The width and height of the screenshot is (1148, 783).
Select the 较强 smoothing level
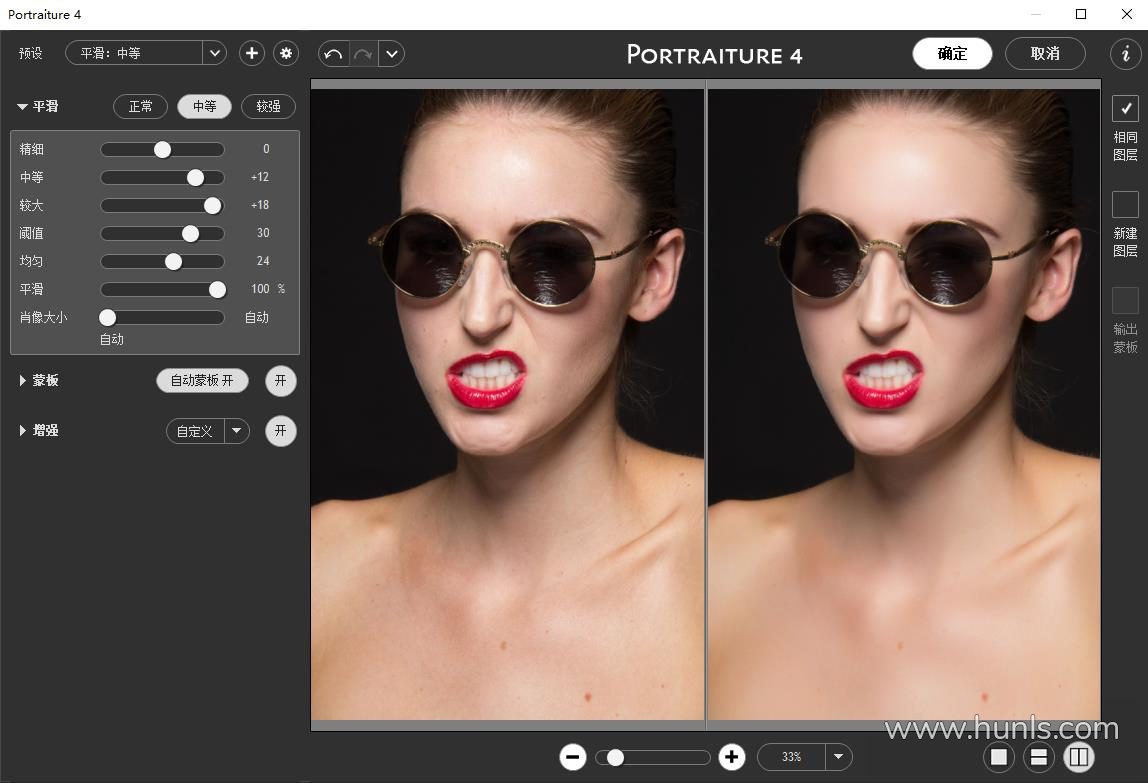point(268,106)
